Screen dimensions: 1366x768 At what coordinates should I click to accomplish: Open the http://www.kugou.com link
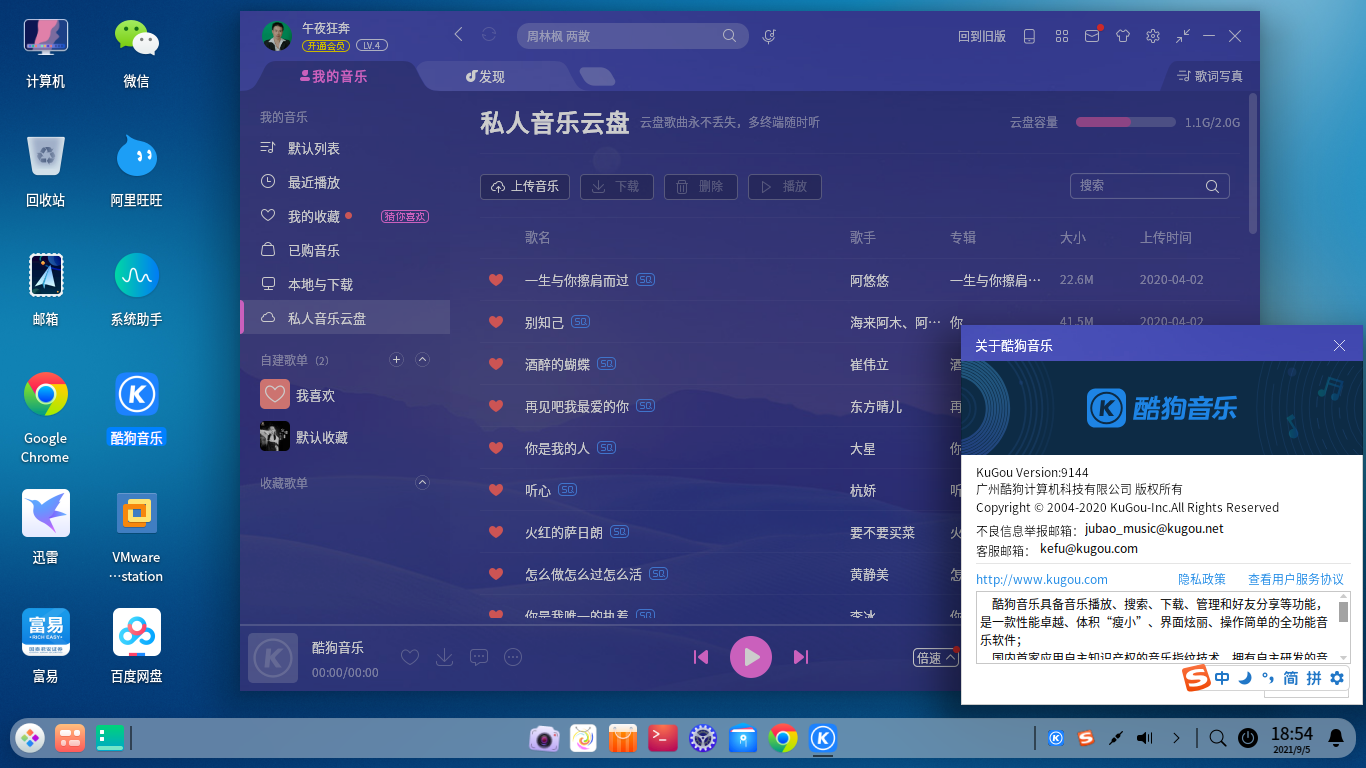[x=1042, y=579]
